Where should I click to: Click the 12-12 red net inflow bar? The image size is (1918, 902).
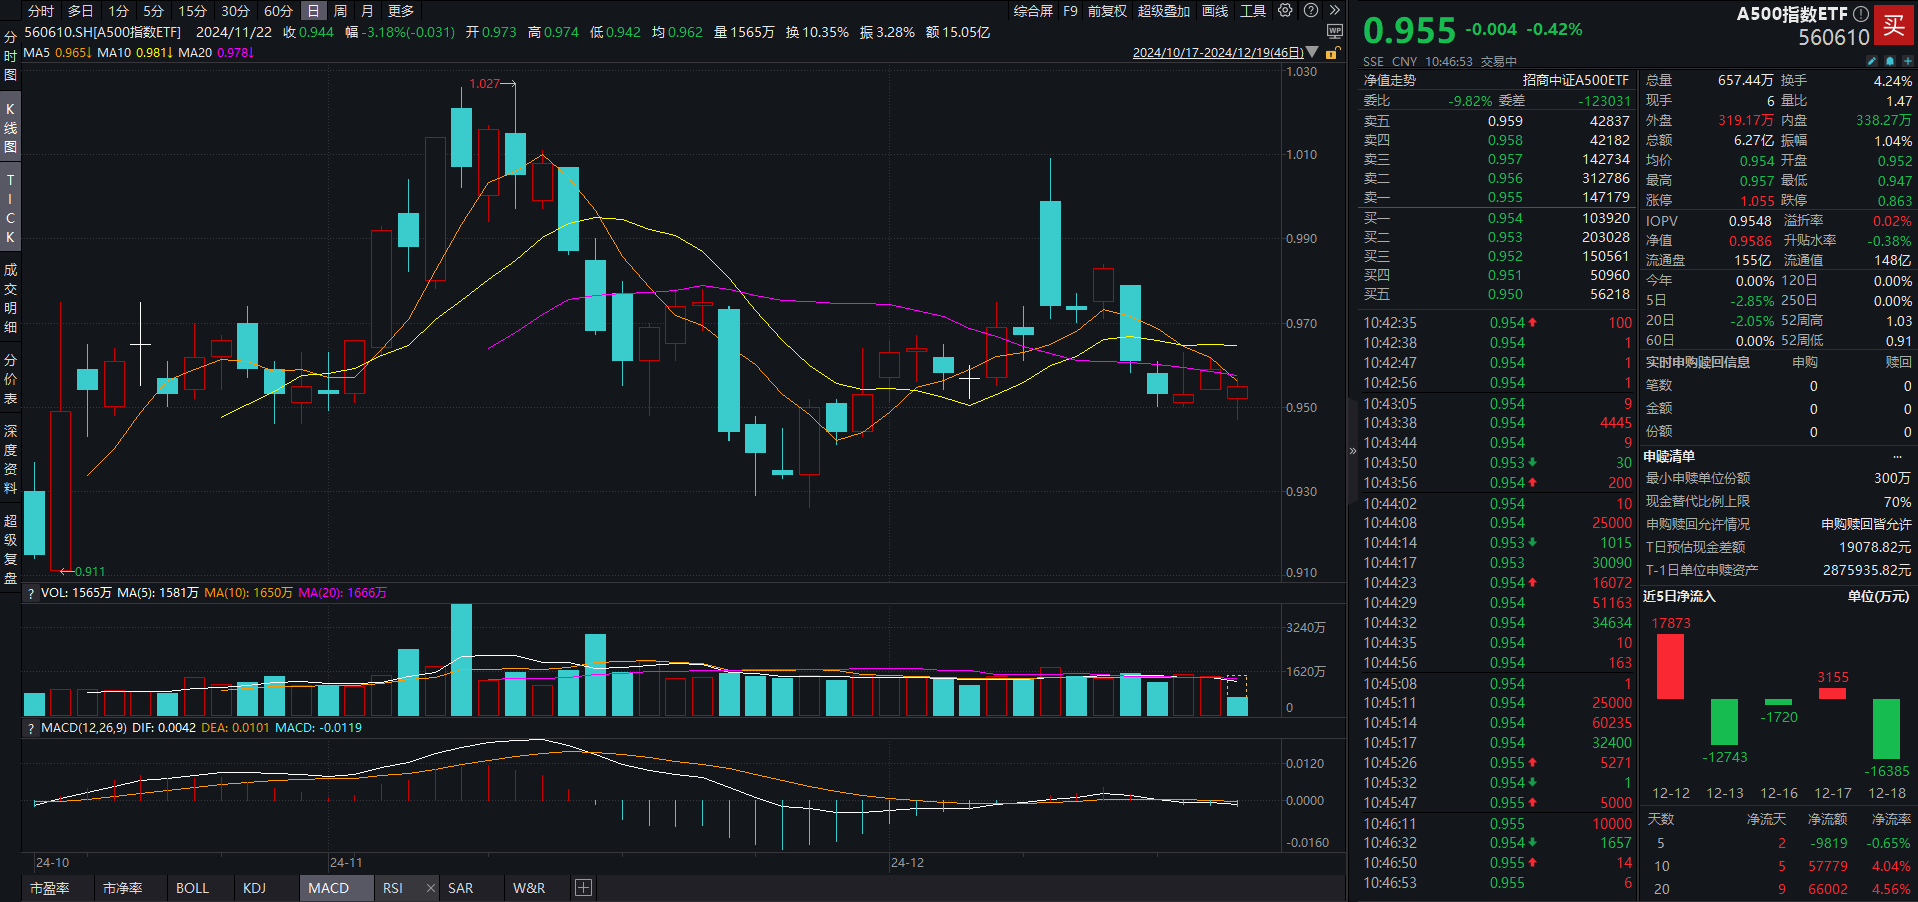click(1670, 666)
